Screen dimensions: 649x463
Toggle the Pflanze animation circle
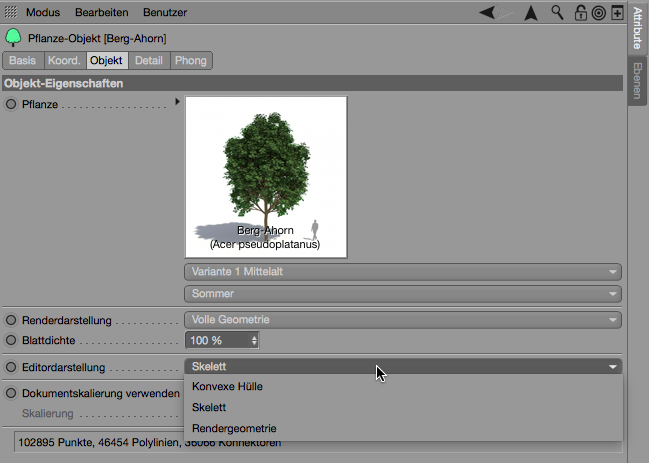click(x=11, y=104)
